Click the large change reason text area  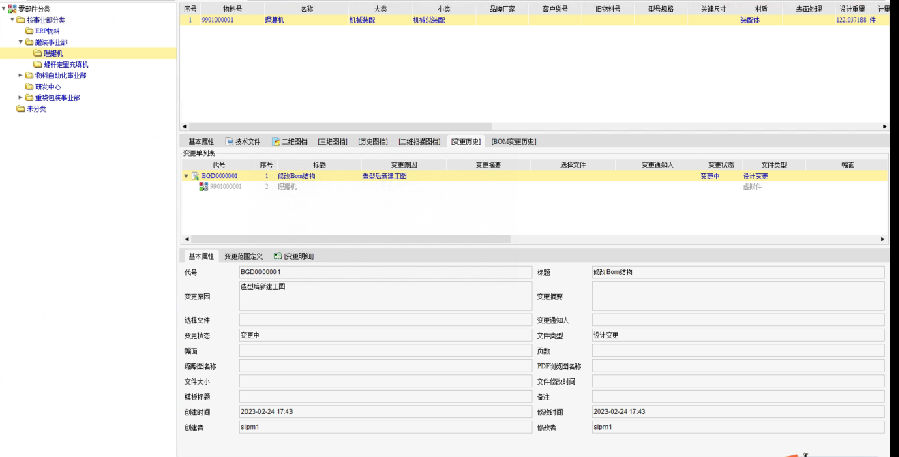point(385,296)
